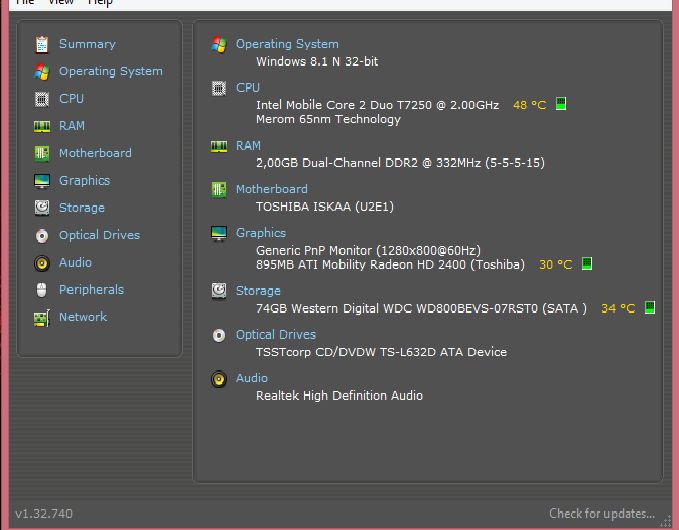Click the 30 °C graphics temperature value

point(556,265)
